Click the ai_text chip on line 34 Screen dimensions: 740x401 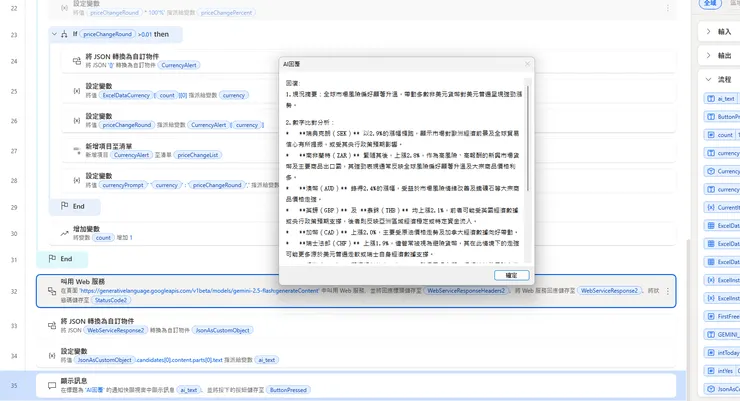point(267,360)
